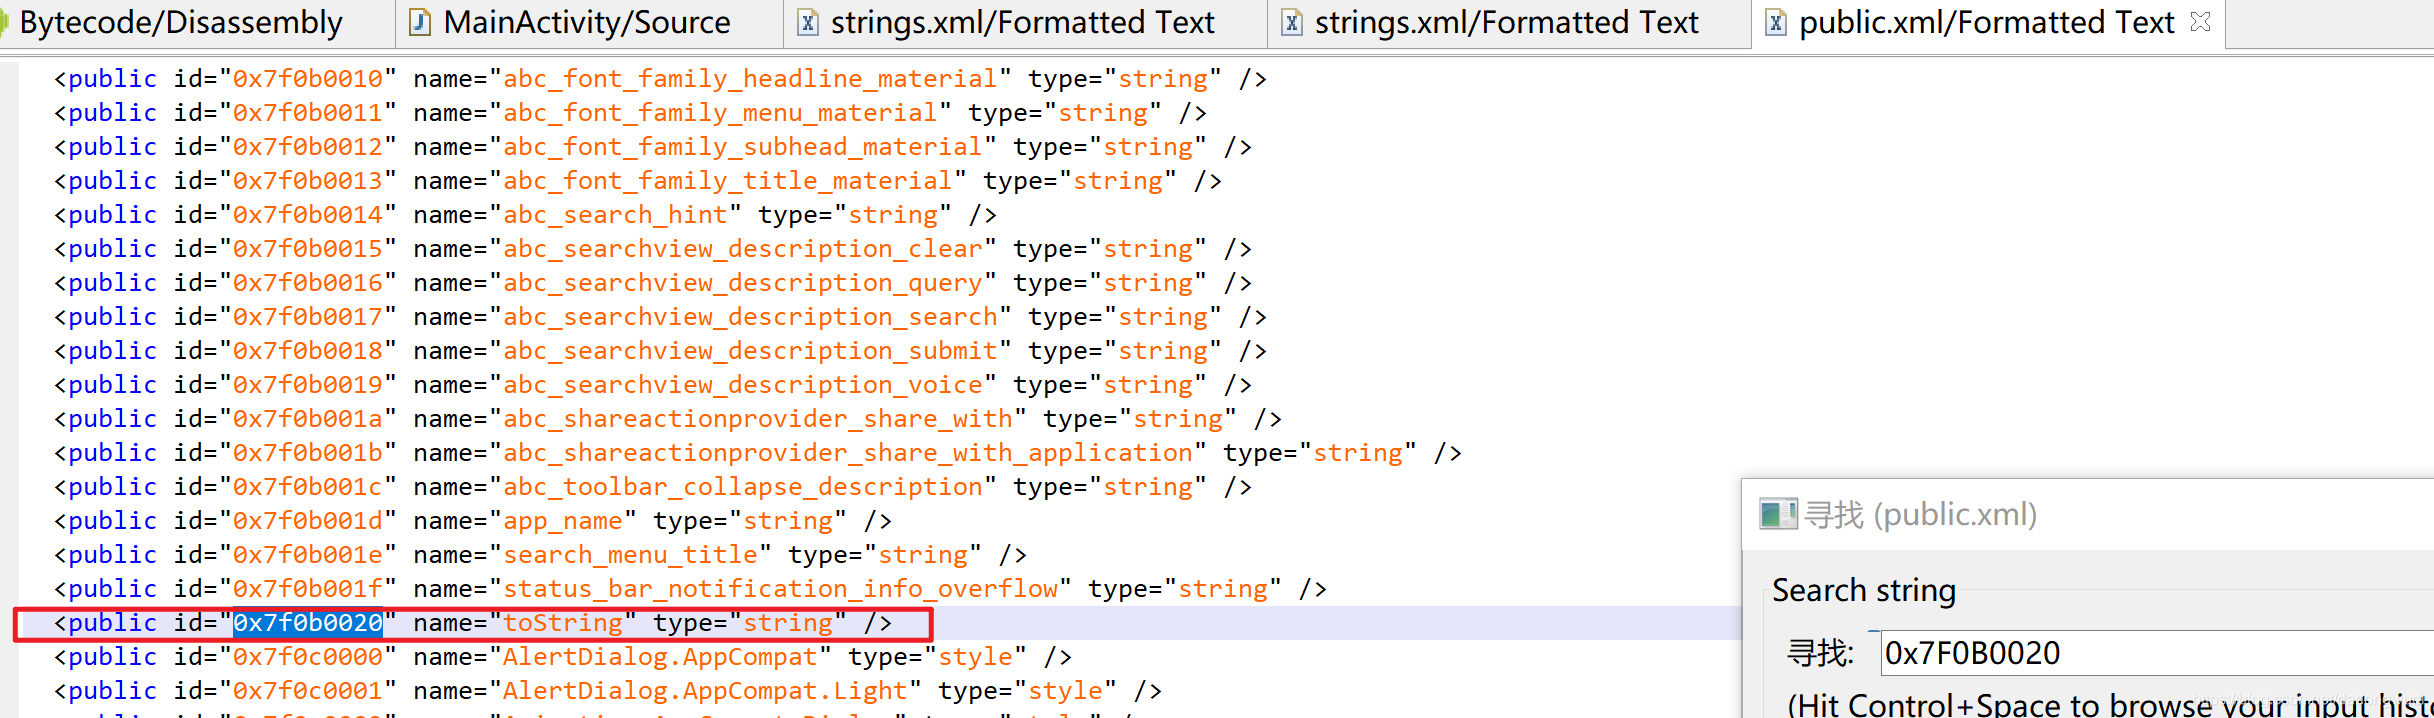Screen dimensions: 2434x718
Task: Click the name abc_searchview_description_clear
Action: click(742, 249)
